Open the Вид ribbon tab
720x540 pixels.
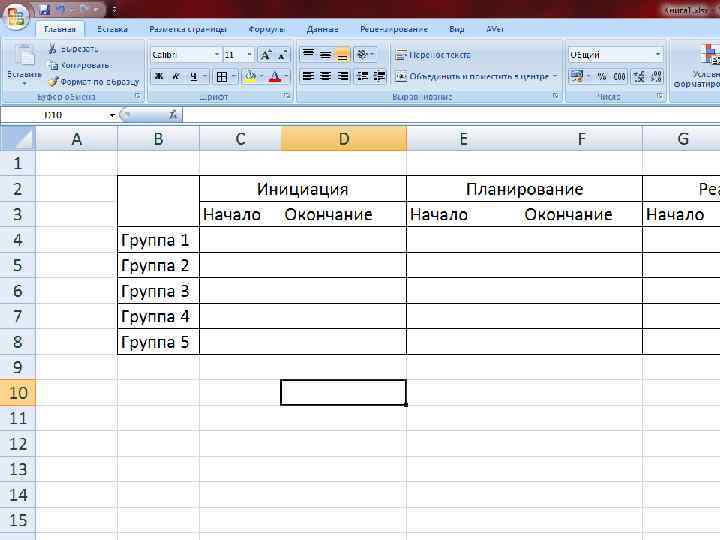tap(456, 29)
